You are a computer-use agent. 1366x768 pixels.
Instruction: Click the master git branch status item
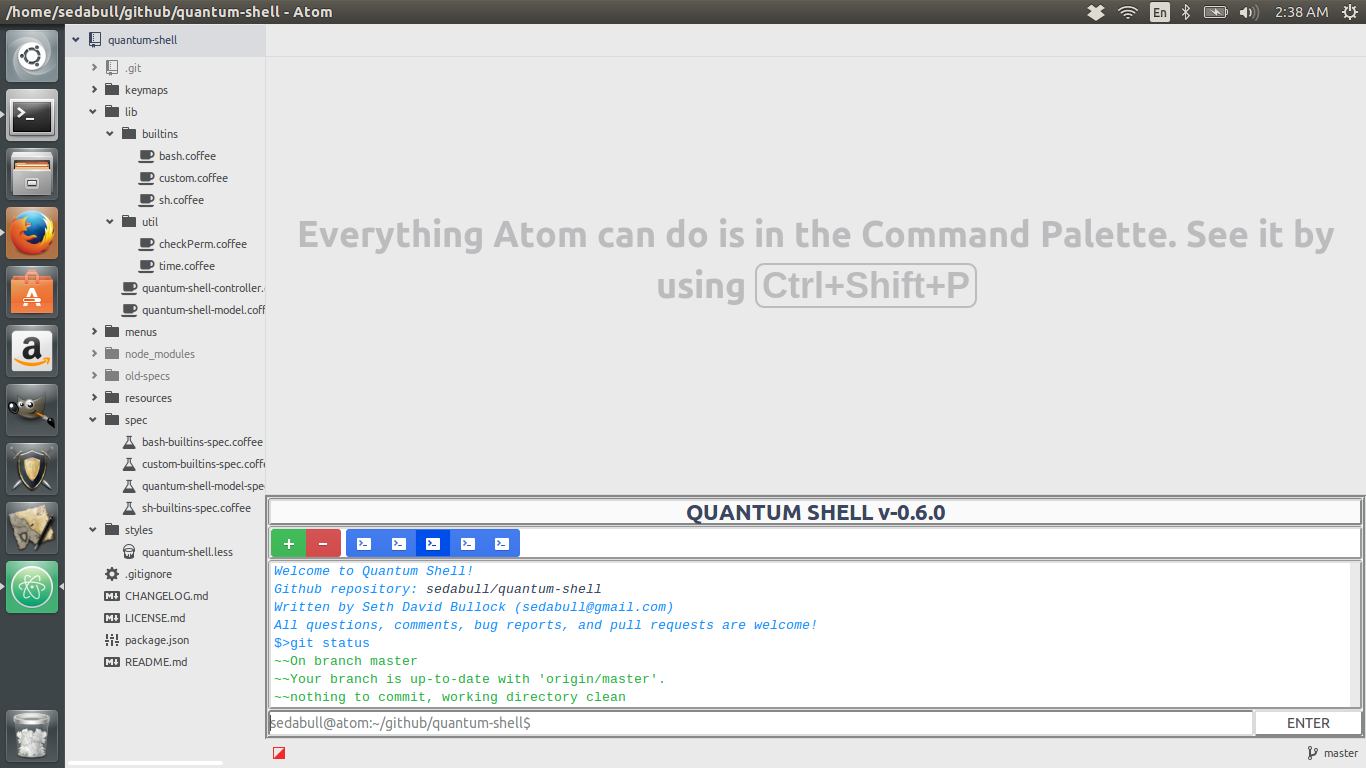click(1332, 753)
